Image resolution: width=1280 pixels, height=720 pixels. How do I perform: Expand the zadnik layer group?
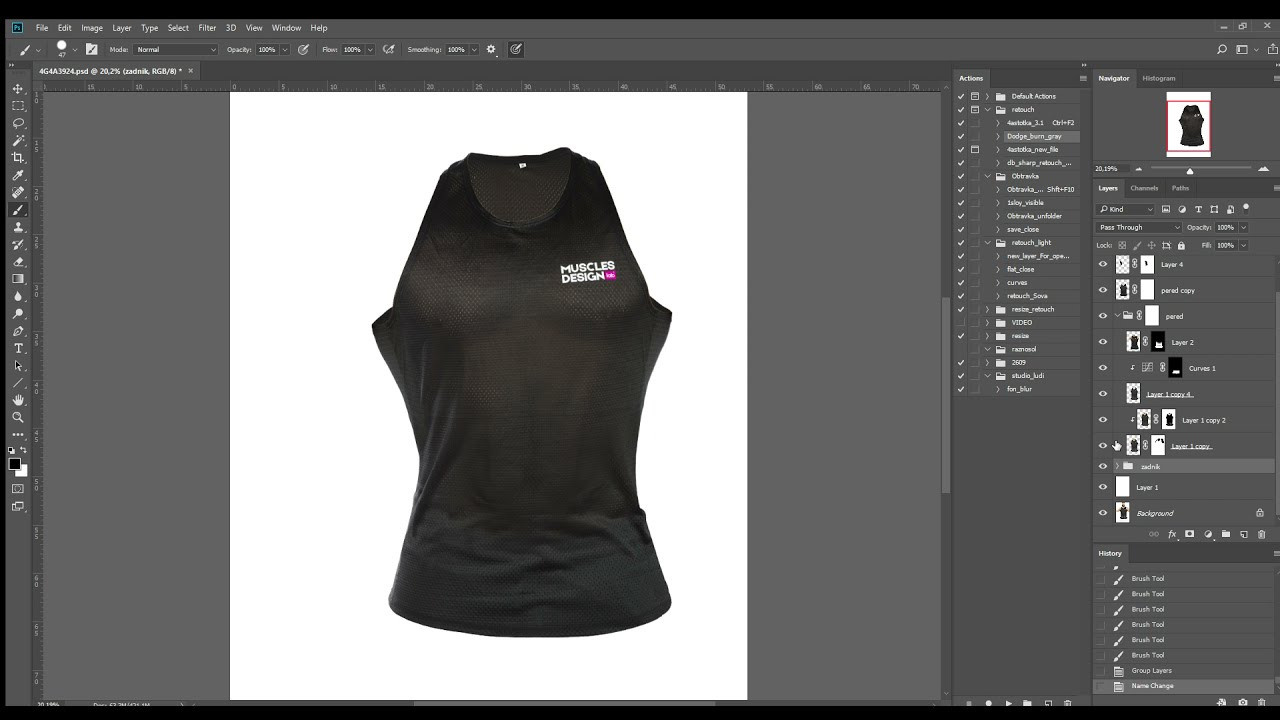1117,467
